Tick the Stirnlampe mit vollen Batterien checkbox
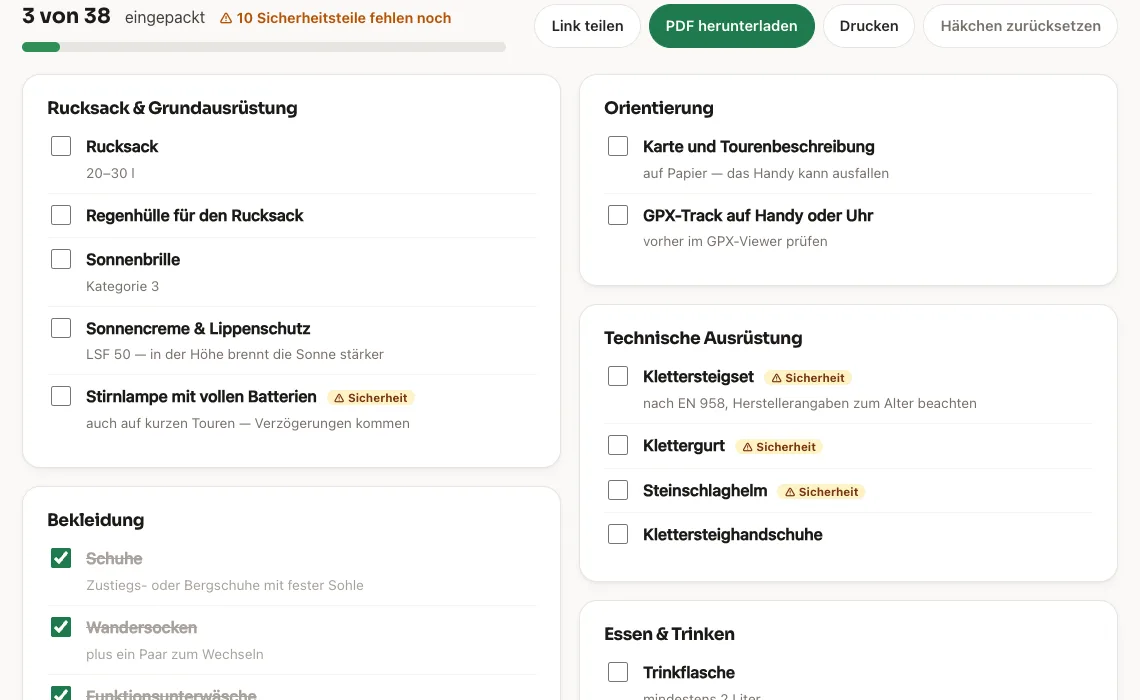 (61, 396)
